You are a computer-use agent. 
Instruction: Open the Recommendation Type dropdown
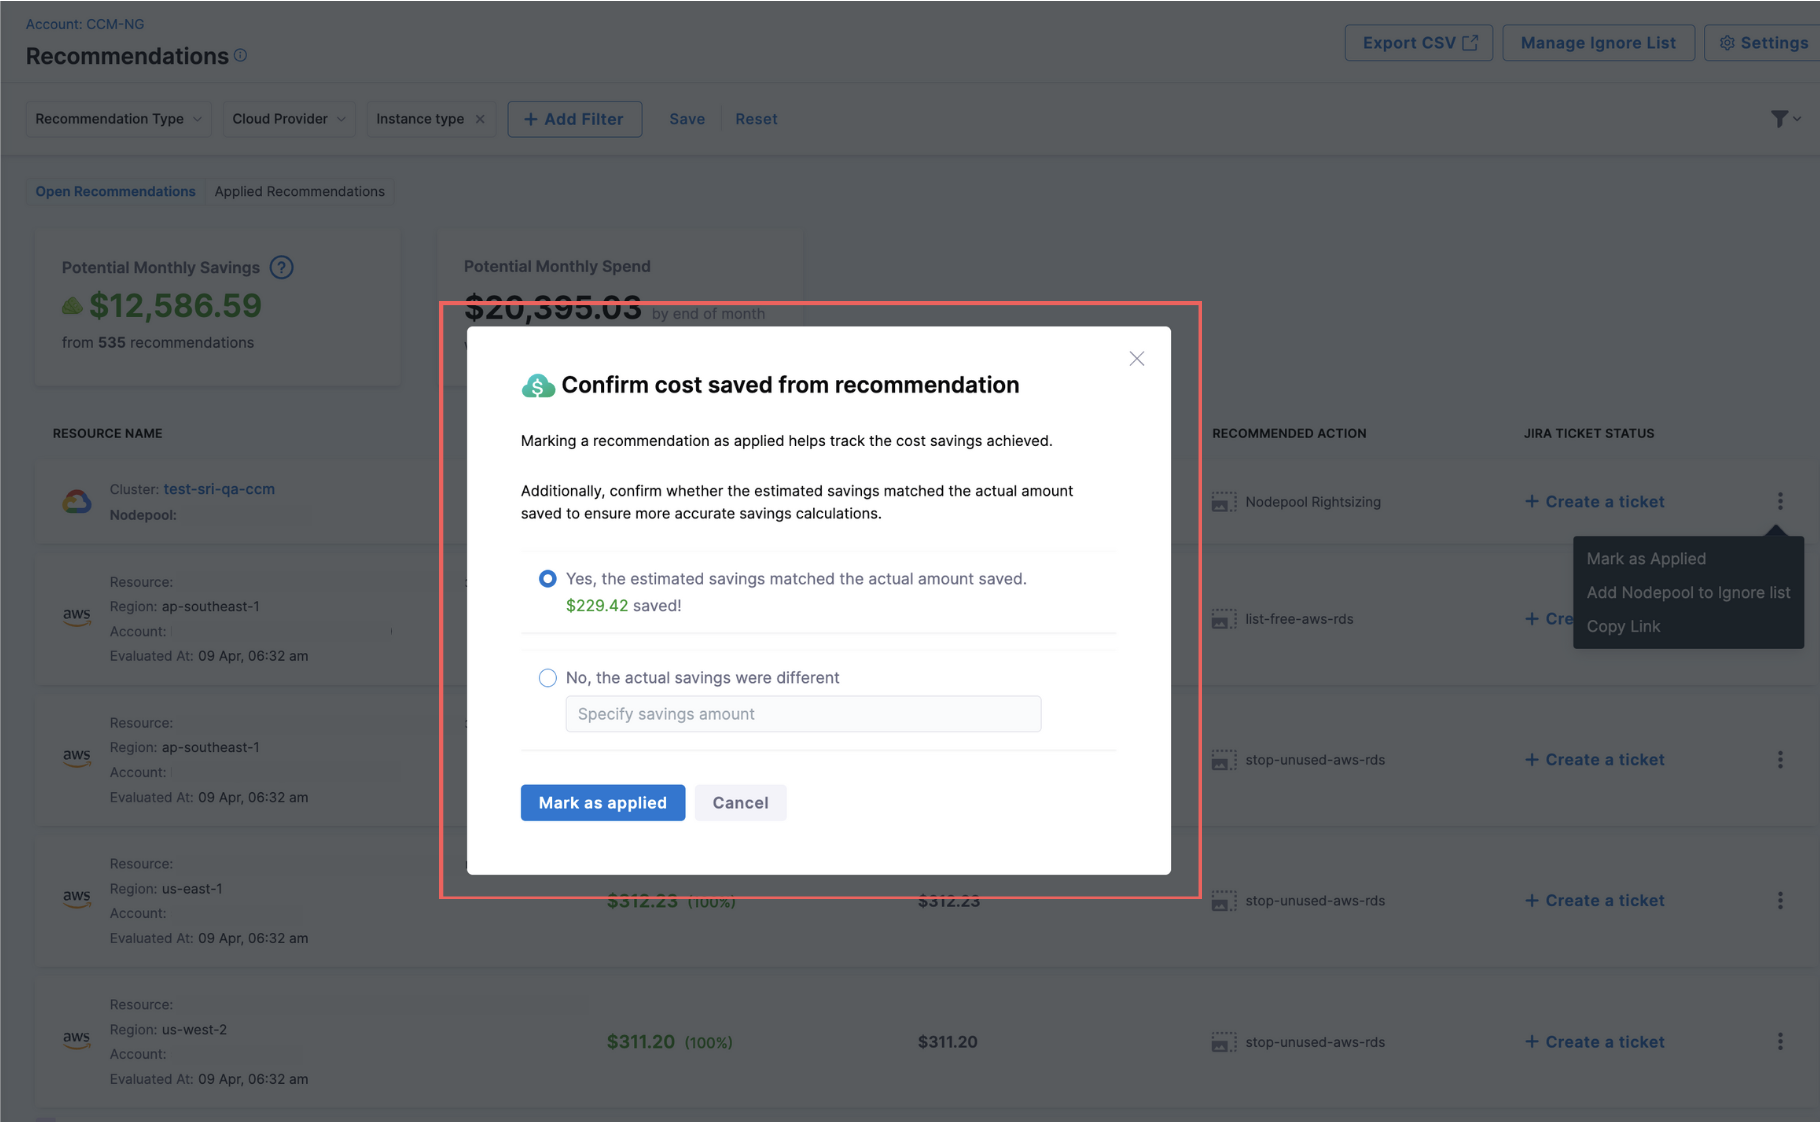click(x=118, y=119)
